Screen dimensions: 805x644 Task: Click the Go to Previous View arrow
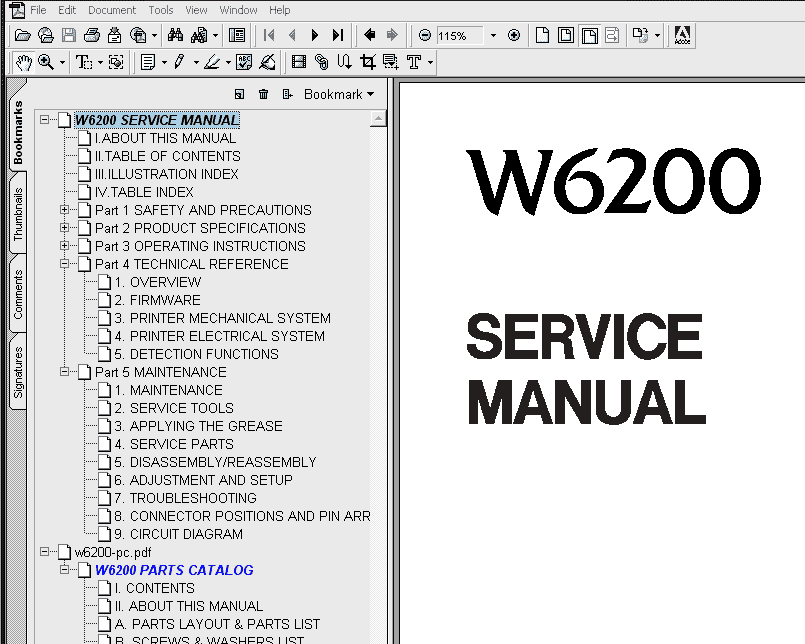pyautogui.click(x=369, y=35)
